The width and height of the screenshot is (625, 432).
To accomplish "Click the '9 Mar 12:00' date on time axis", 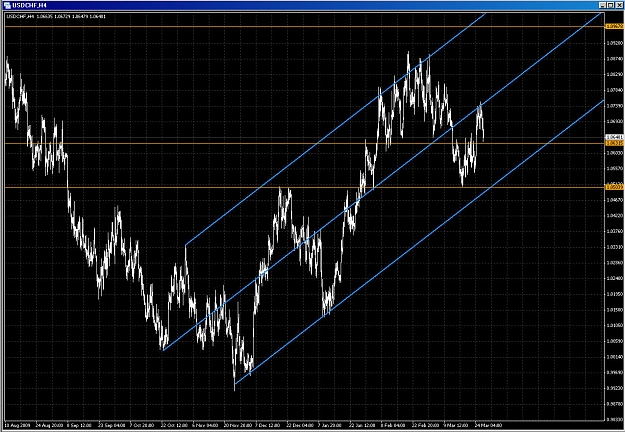I will pos(456,425).
